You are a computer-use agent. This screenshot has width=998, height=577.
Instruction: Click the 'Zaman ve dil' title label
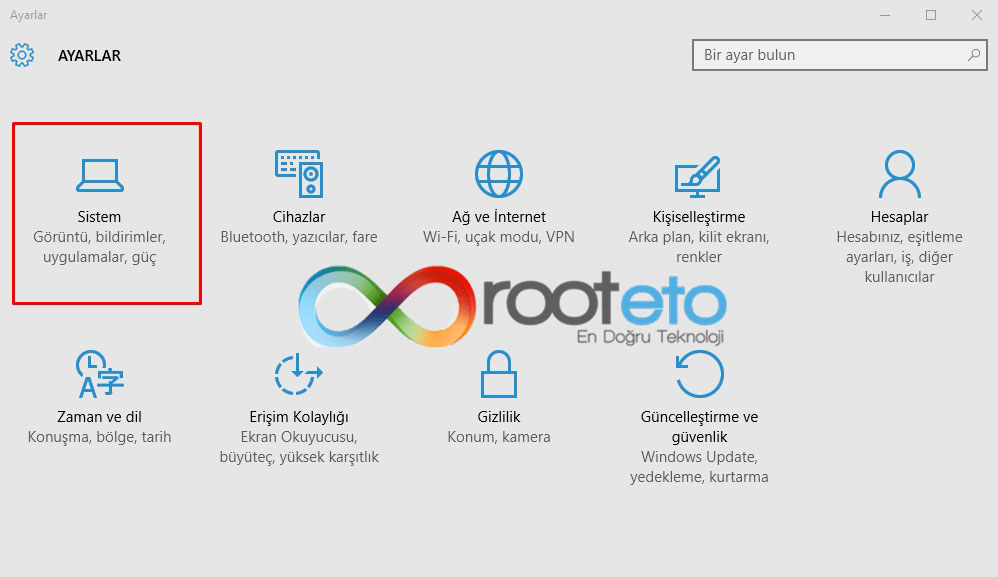tap(99, 417)
